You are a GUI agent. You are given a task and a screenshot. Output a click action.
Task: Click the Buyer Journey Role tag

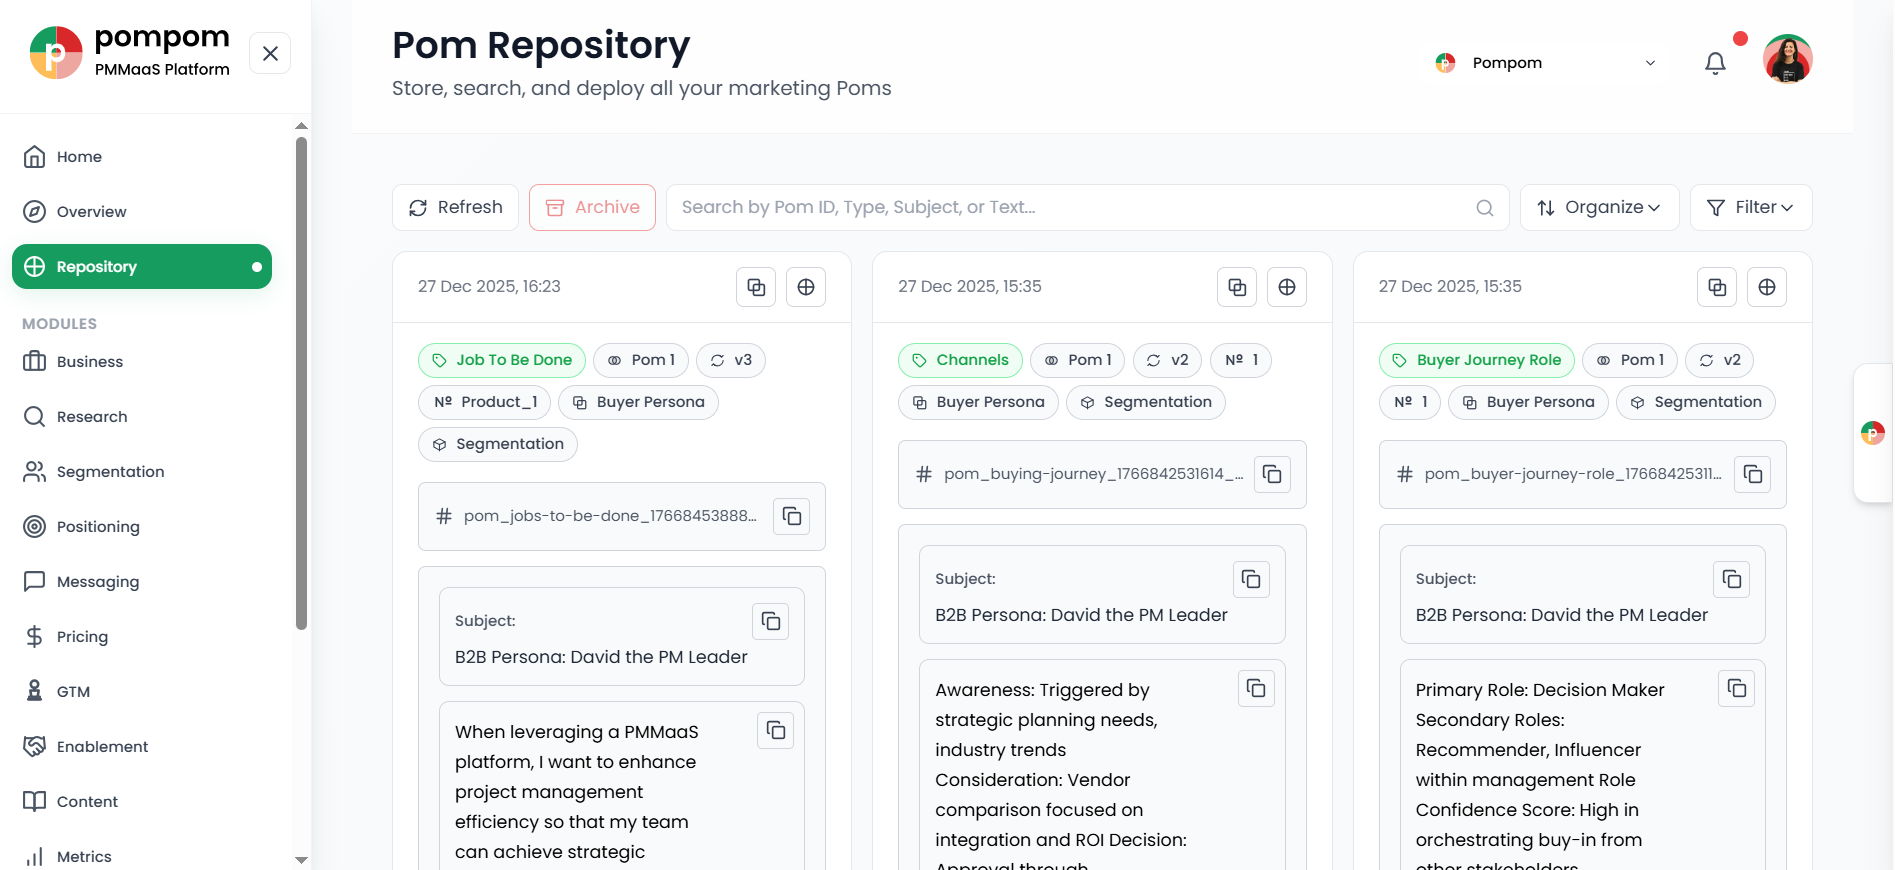click(1477, 360)
